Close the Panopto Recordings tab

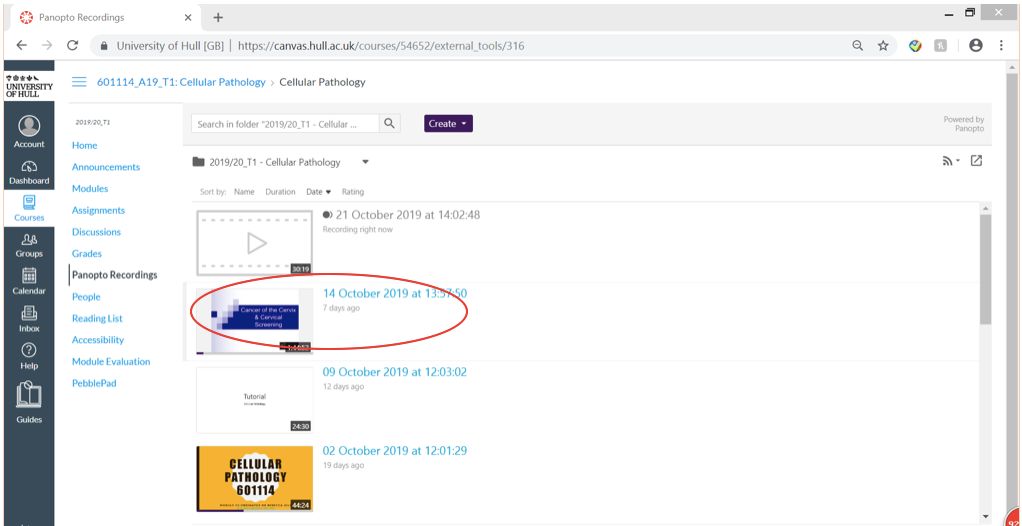(188, 18)
